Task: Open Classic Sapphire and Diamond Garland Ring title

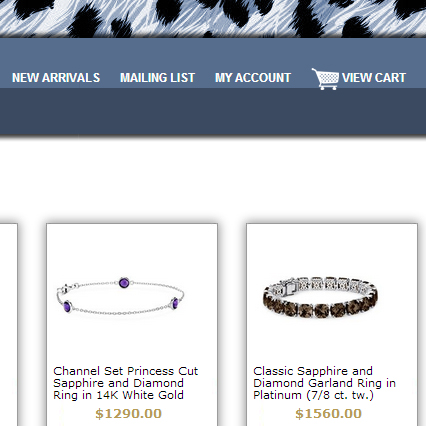Action: (324, 383)
